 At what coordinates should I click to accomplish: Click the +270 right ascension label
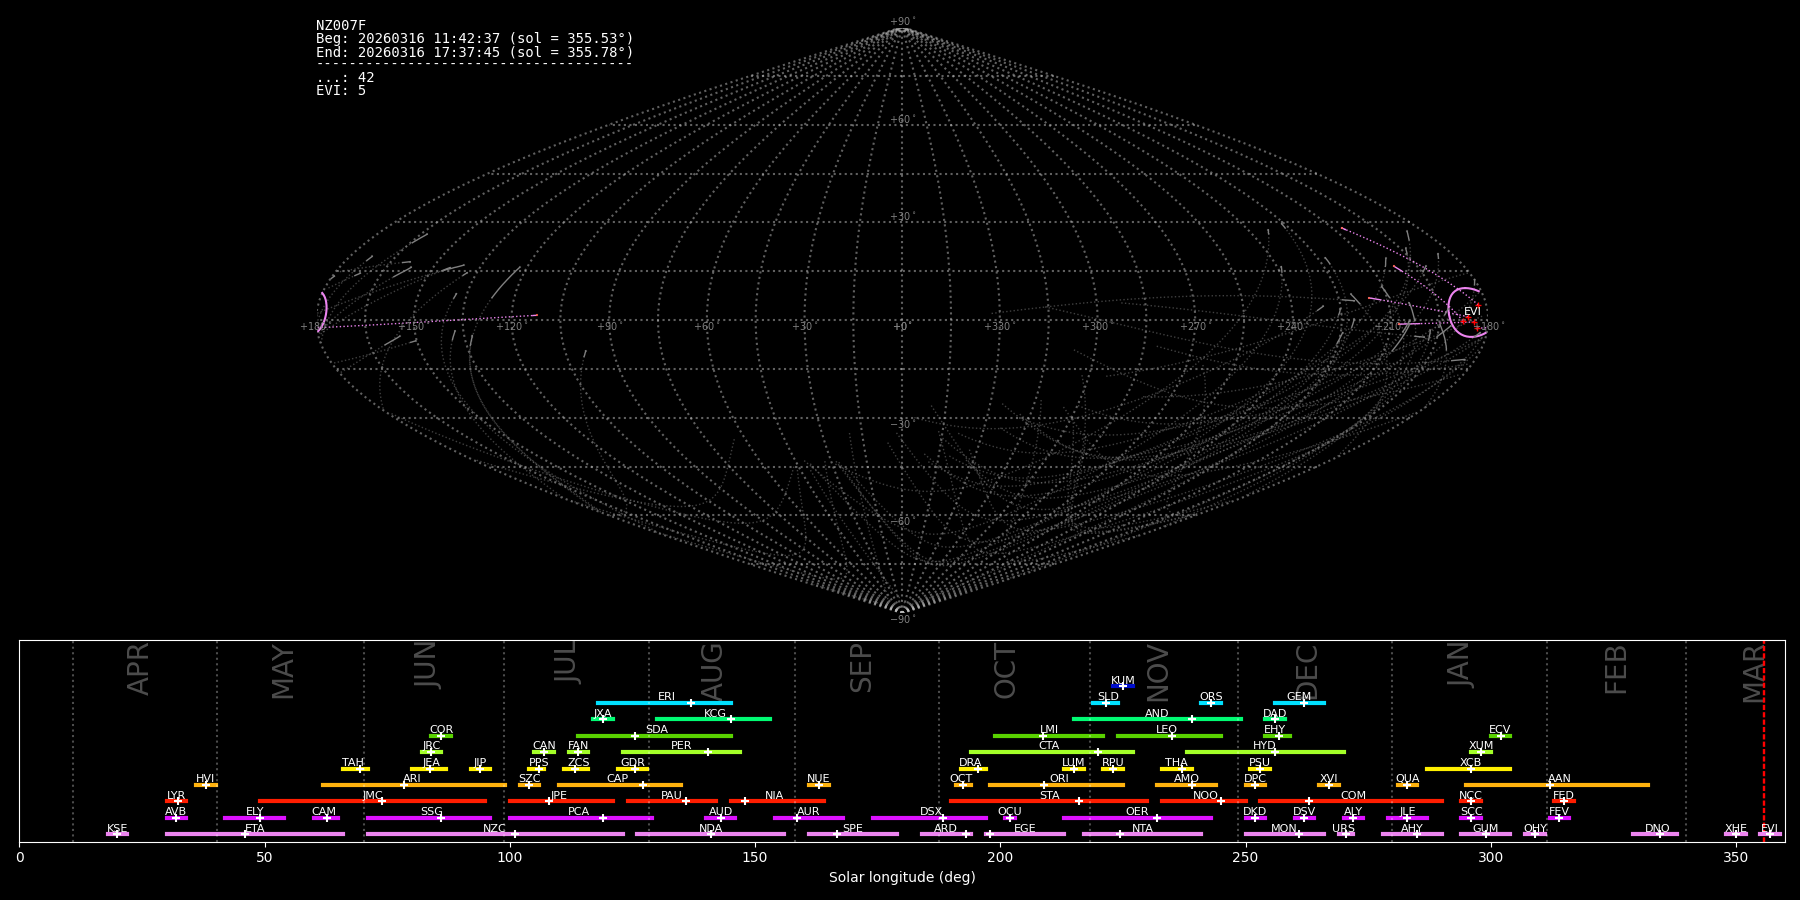pos(1193,326)
